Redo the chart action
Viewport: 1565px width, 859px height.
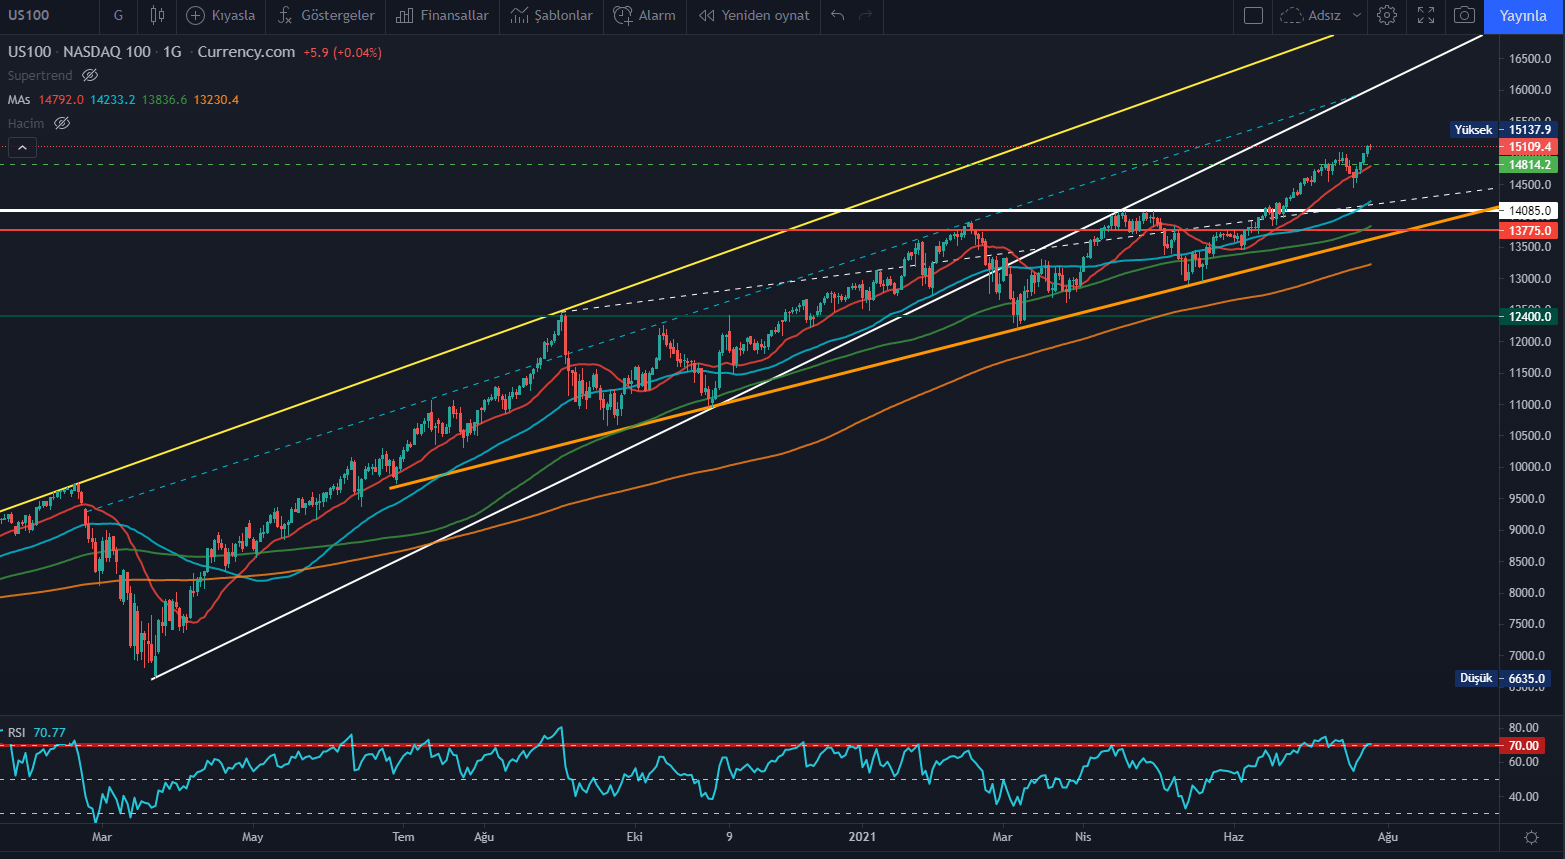[x=866, y=16]
